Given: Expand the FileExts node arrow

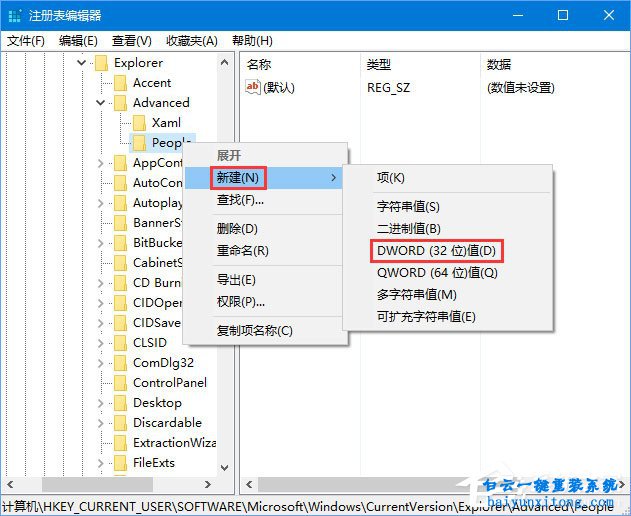Looking at the screenshot, I should 101,463.
